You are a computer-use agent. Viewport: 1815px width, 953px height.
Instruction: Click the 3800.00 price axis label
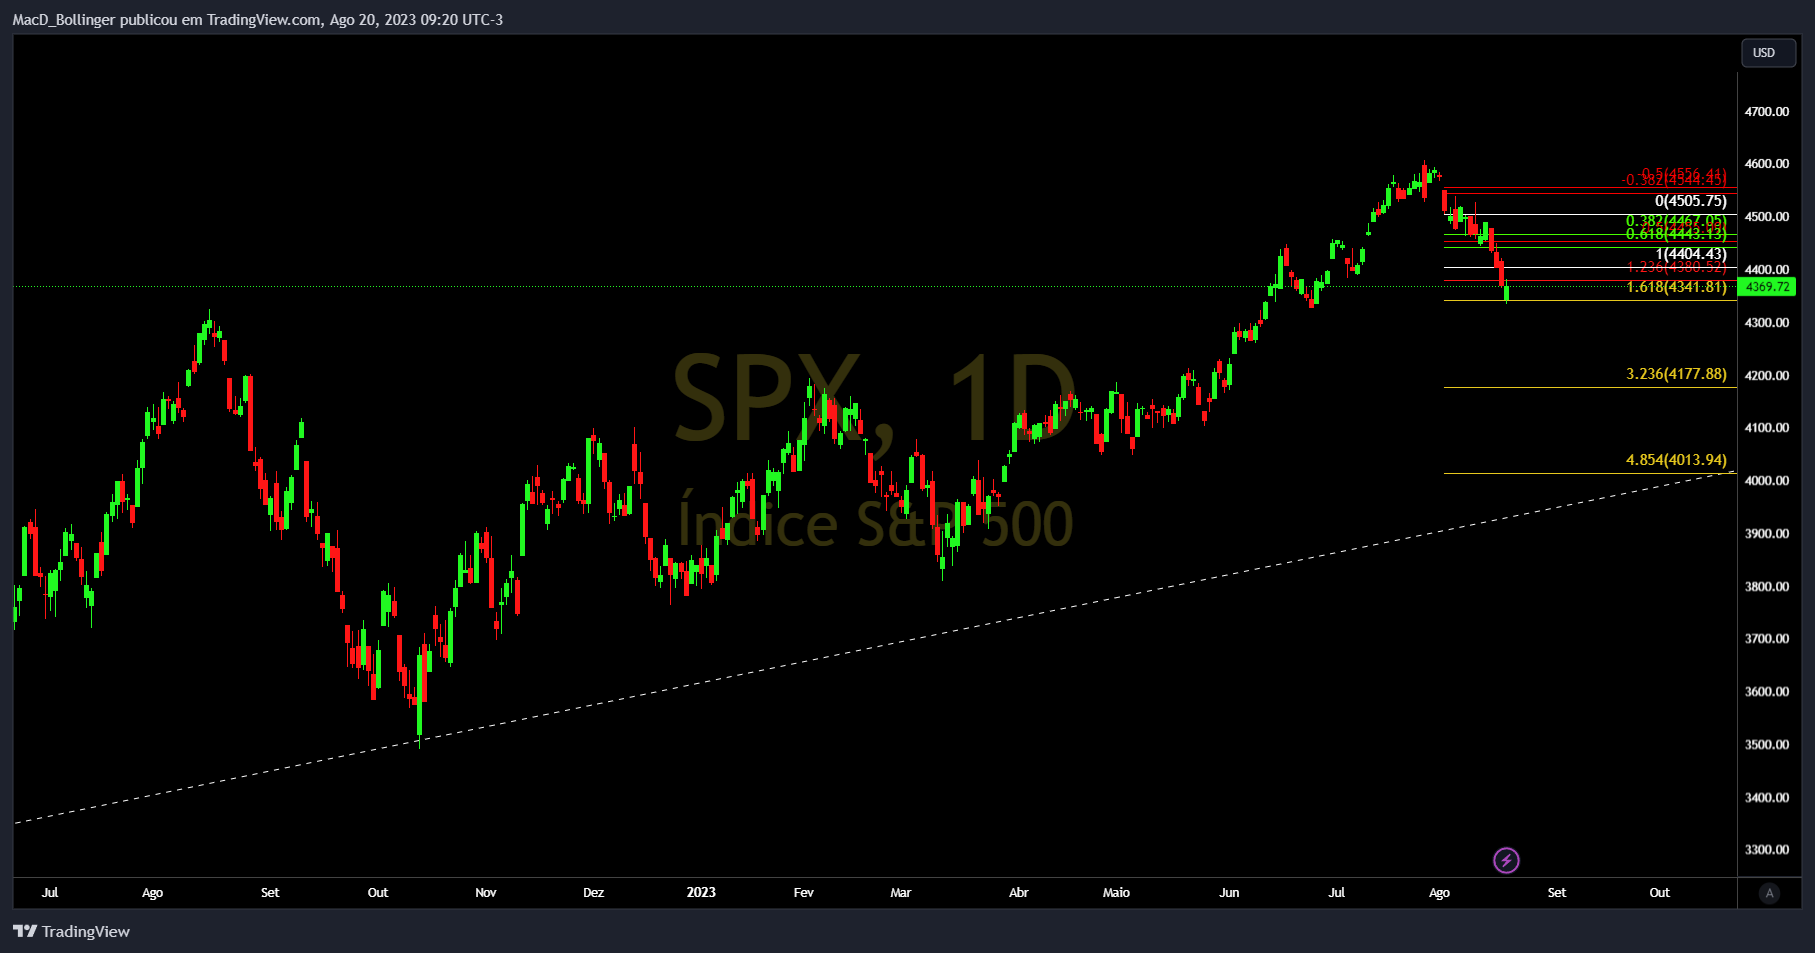[x=1767, y=587]
